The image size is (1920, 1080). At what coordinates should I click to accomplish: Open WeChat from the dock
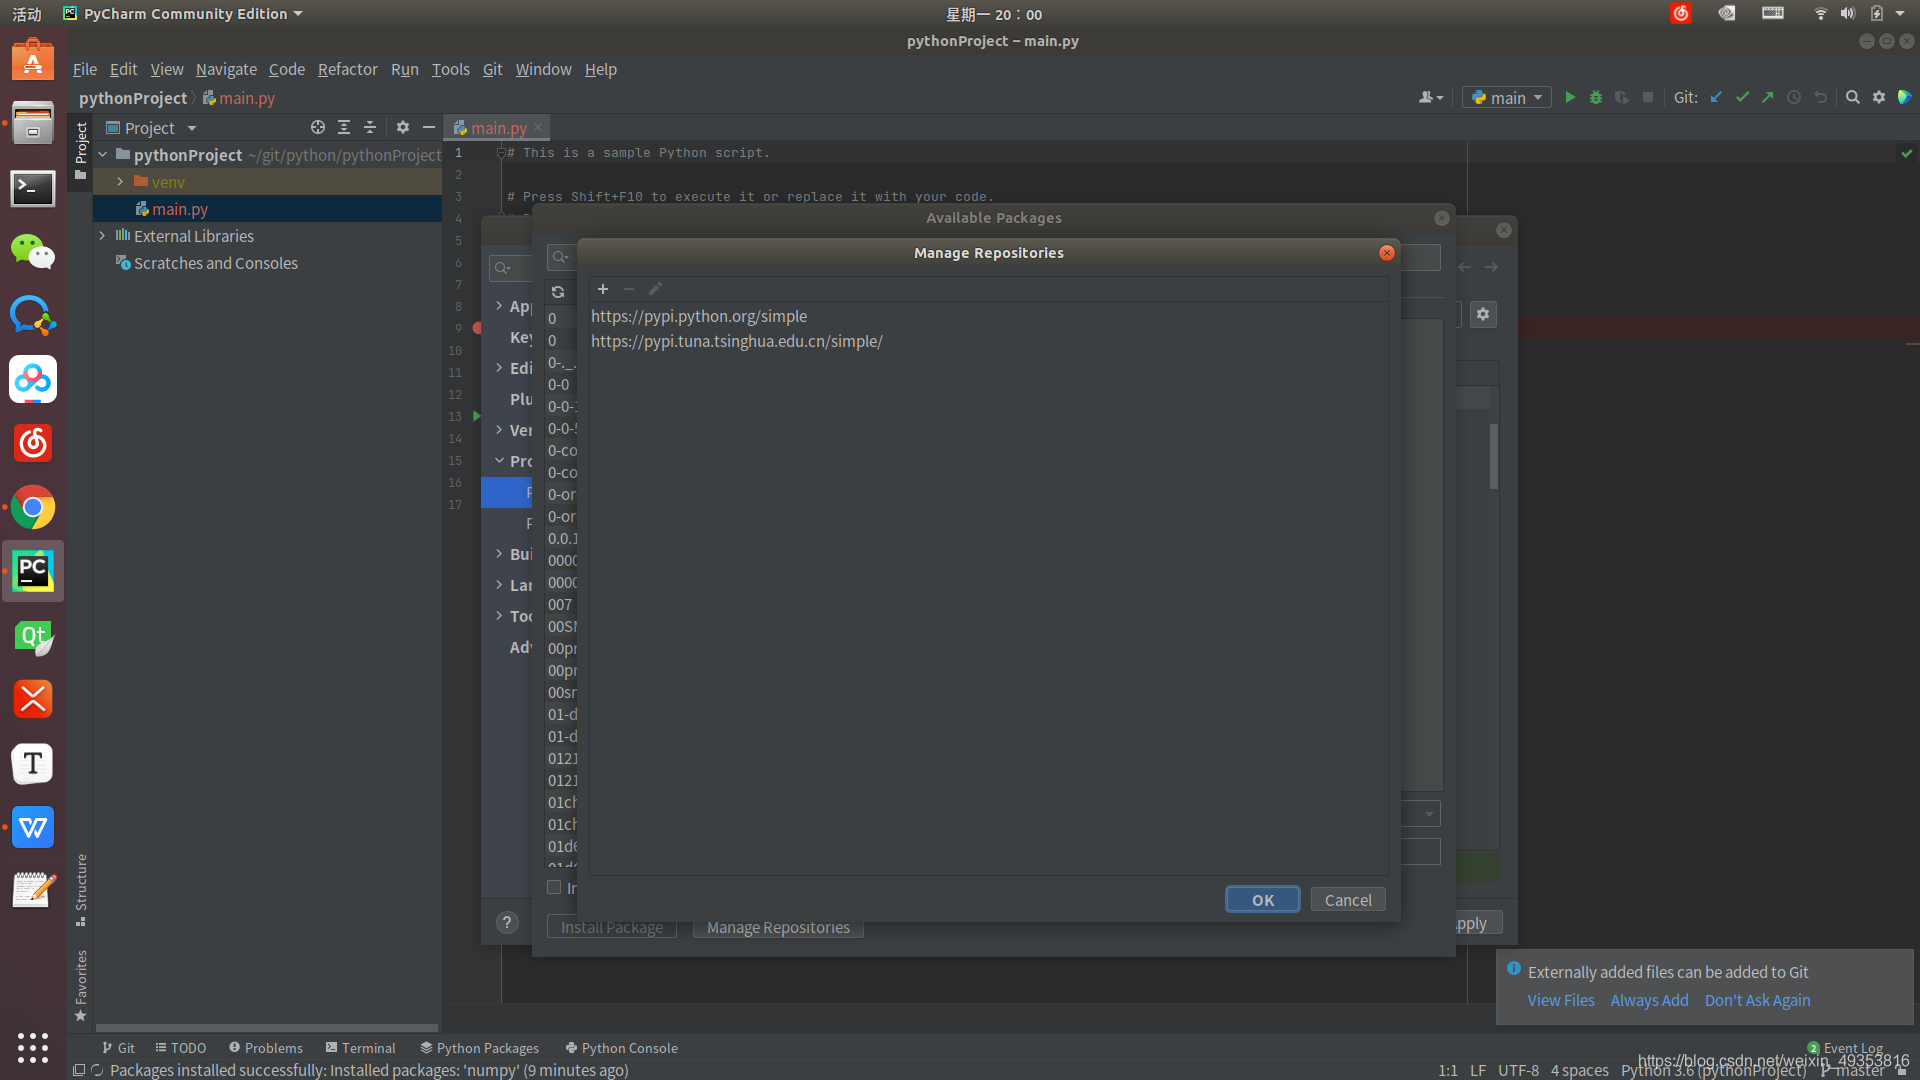point(33,252)
